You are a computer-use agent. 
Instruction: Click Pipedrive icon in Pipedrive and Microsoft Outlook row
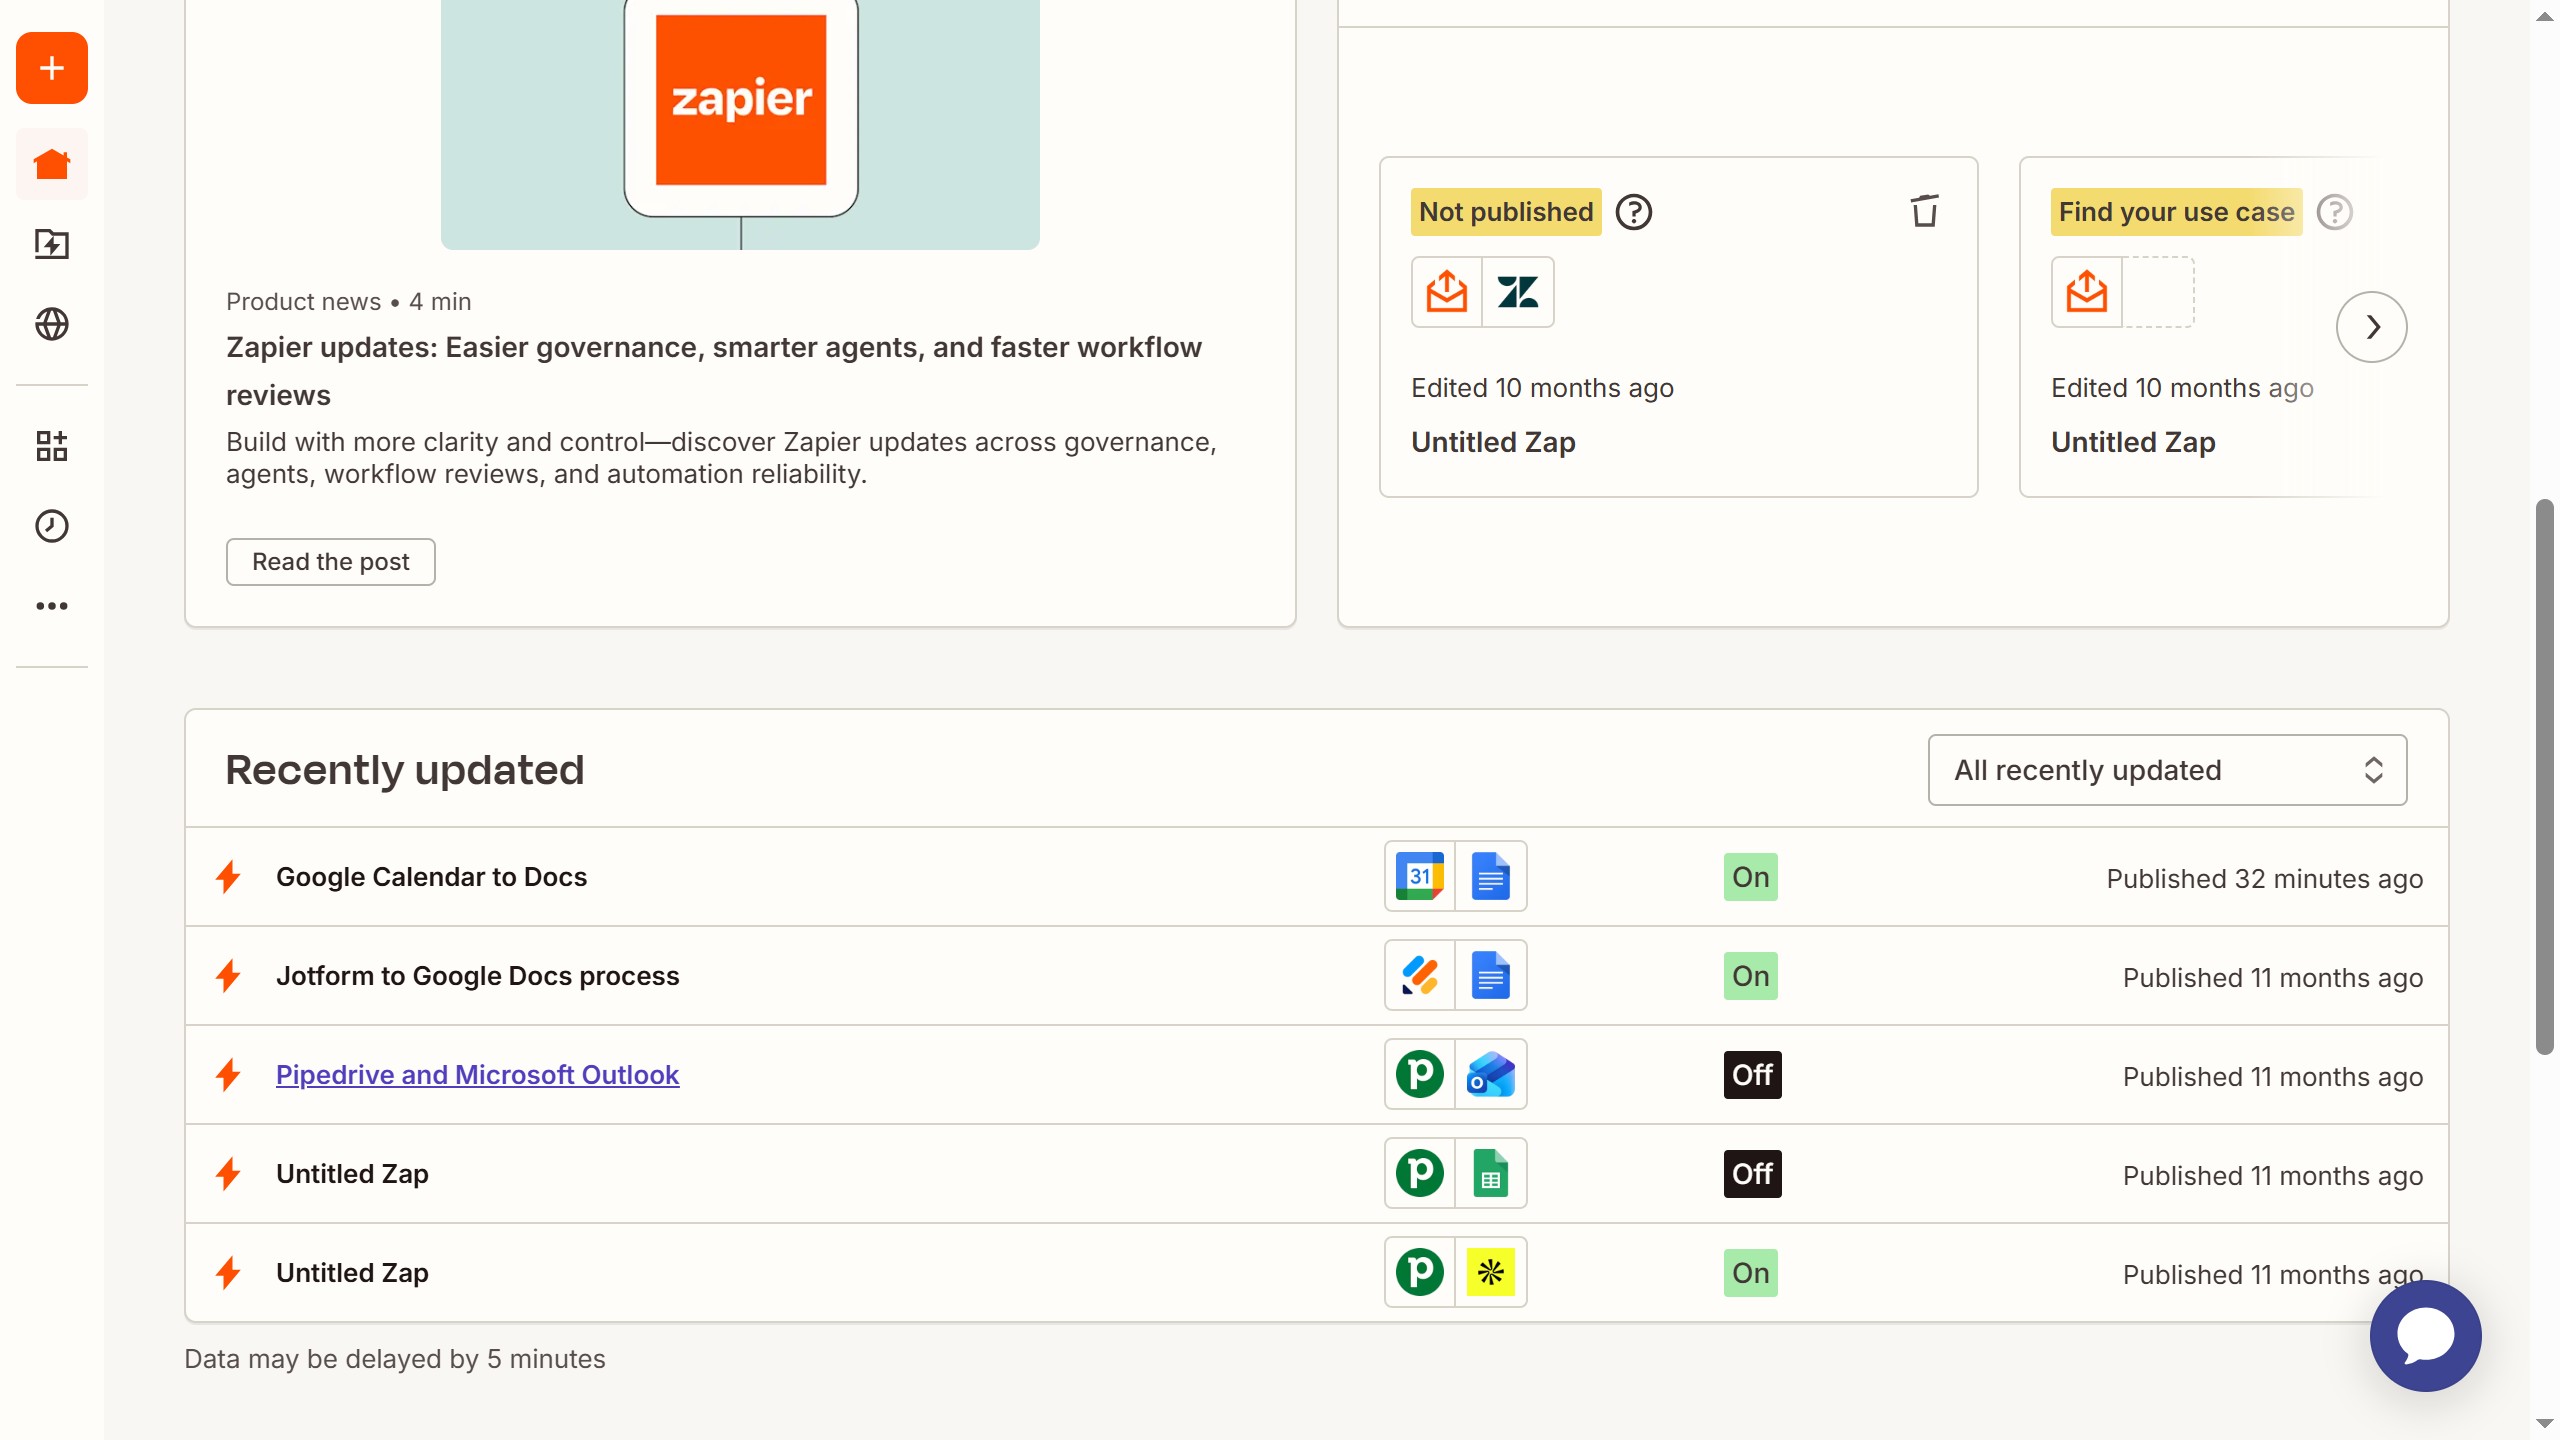point(1420,1074)
